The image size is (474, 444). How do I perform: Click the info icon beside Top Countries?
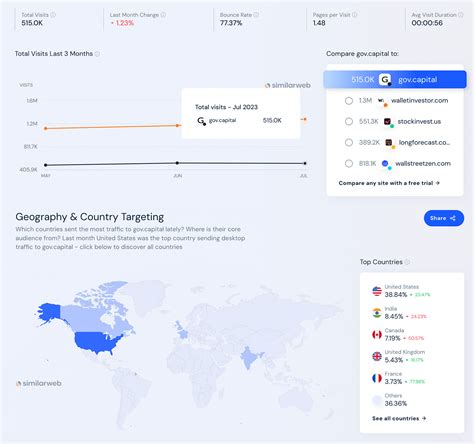pos(407,262)
